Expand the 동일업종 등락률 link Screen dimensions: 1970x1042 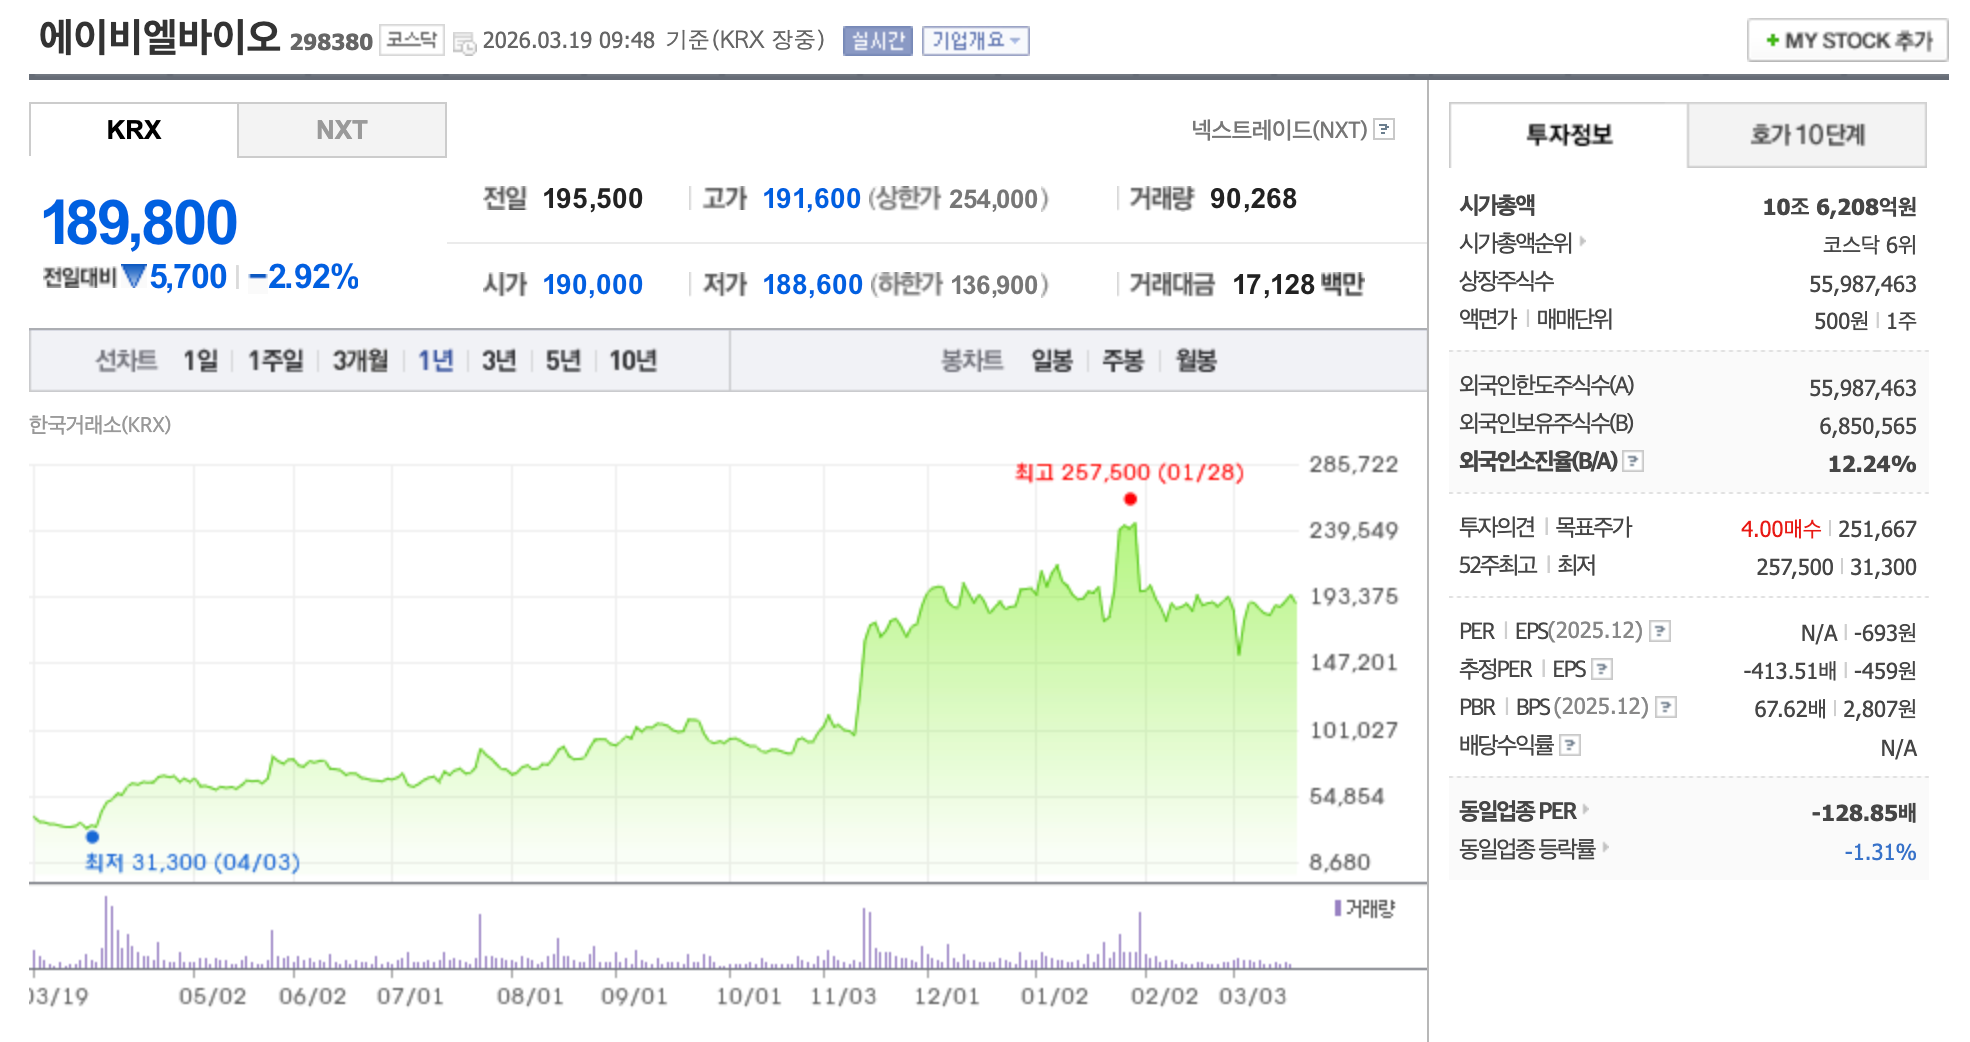[x=1533, y=849]
